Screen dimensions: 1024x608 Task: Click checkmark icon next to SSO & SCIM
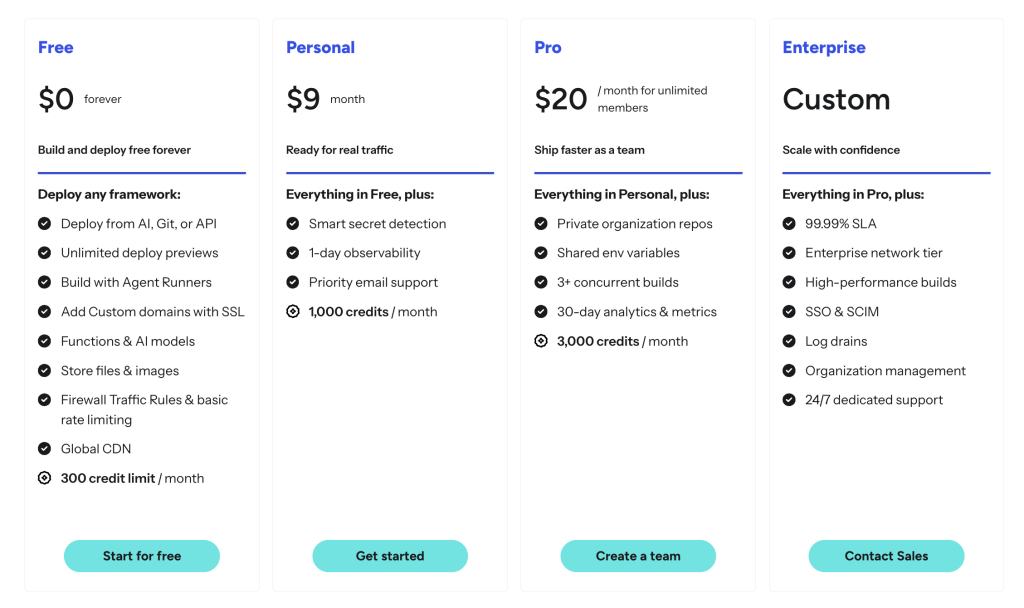pos(789,312)
